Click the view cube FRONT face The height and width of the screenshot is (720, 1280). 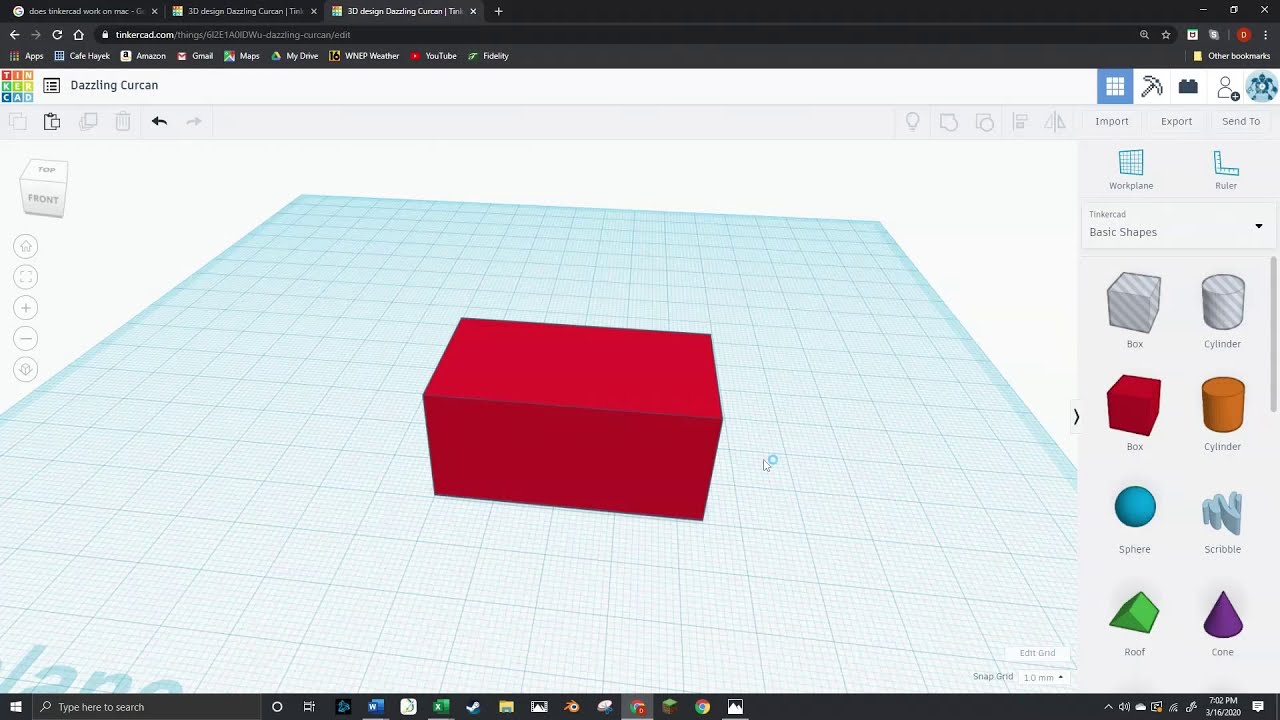tap(43, 199)
